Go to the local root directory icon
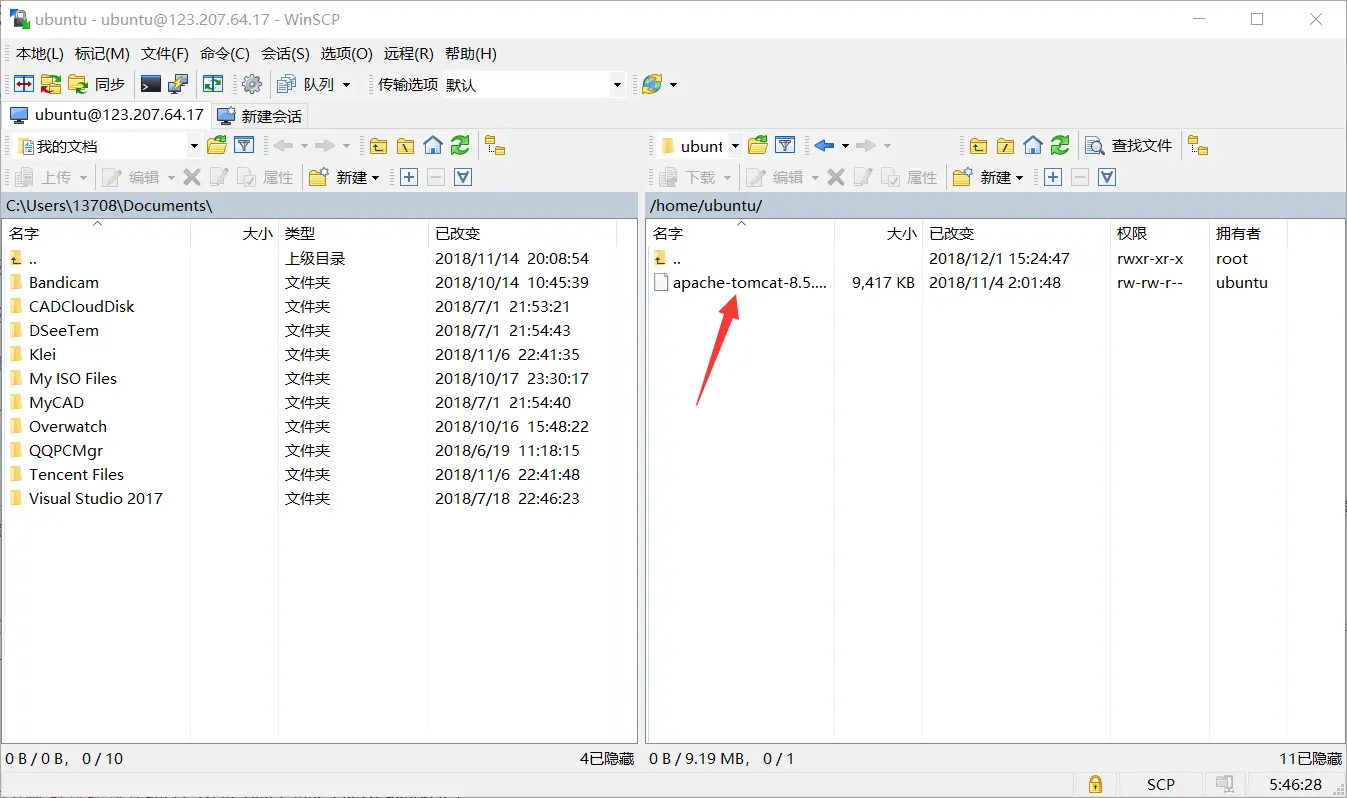 [x=405, y=146]
